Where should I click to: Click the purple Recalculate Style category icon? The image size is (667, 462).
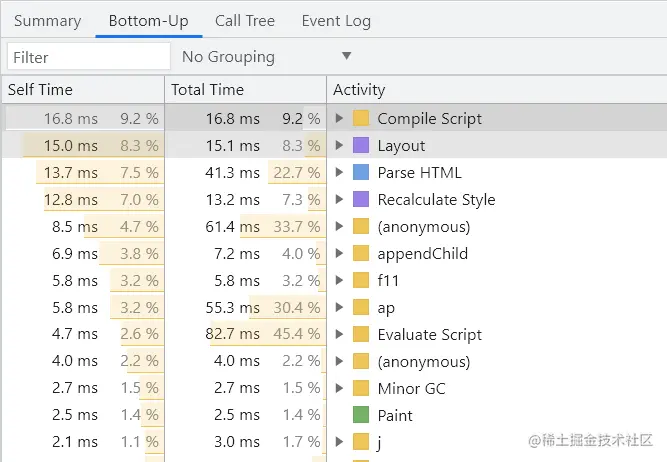click(x=361, y=200)
